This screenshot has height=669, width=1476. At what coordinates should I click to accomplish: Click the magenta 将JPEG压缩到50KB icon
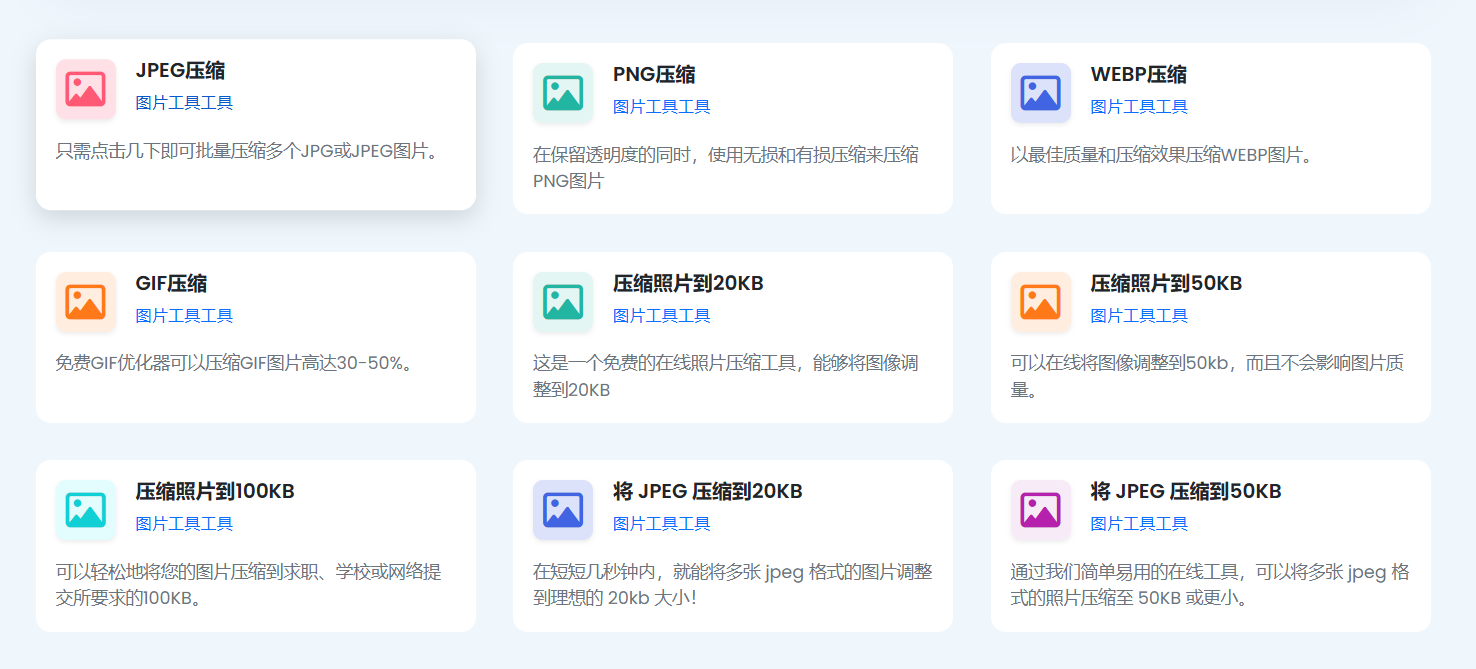1040,510
